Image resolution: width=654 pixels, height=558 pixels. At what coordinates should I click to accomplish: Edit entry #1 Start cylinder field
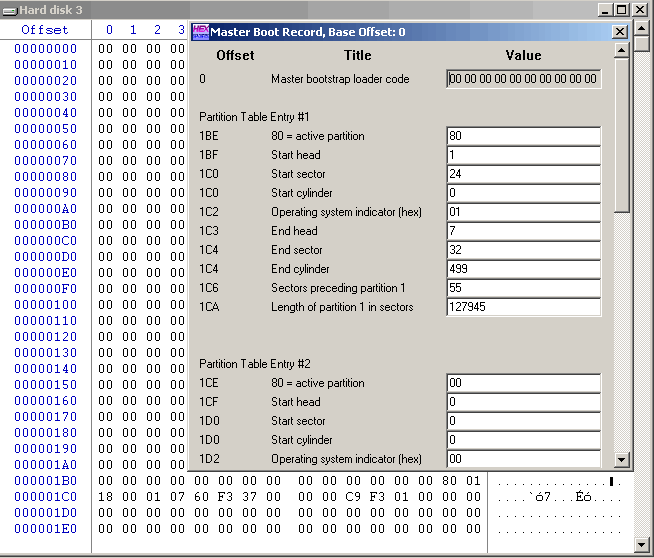tap(523, 193)
